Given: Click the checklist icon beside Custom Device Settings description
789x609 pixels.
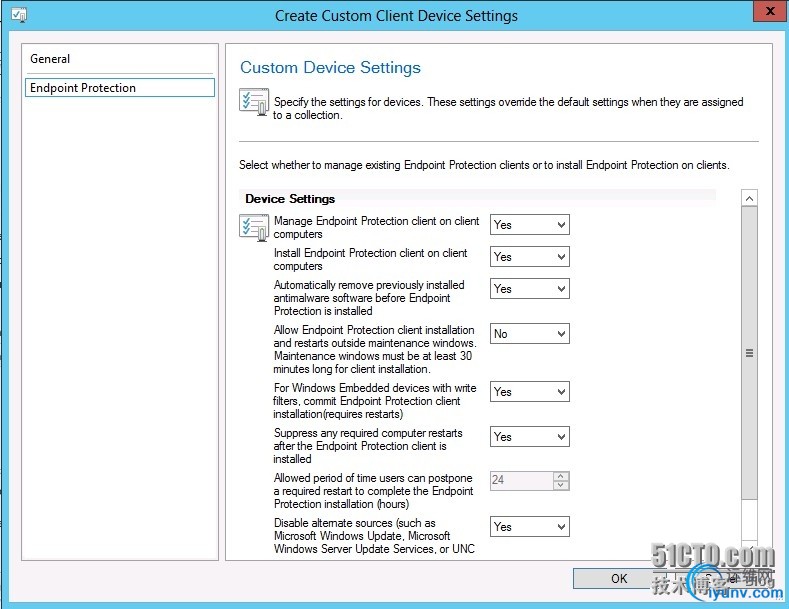Looking at the screenshot, I should (254, 102).
